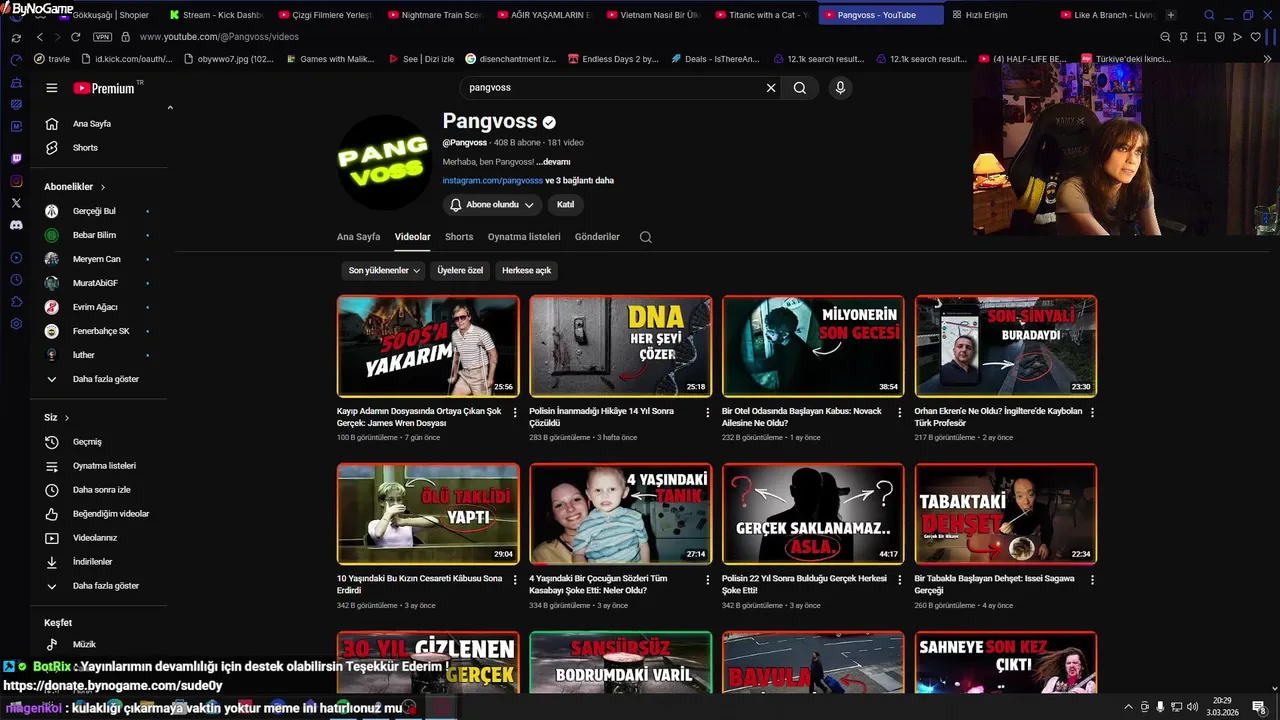Switch to the Shorts channel tab
The width and height of the screenshot is (1280, 720).
point(459,237)
